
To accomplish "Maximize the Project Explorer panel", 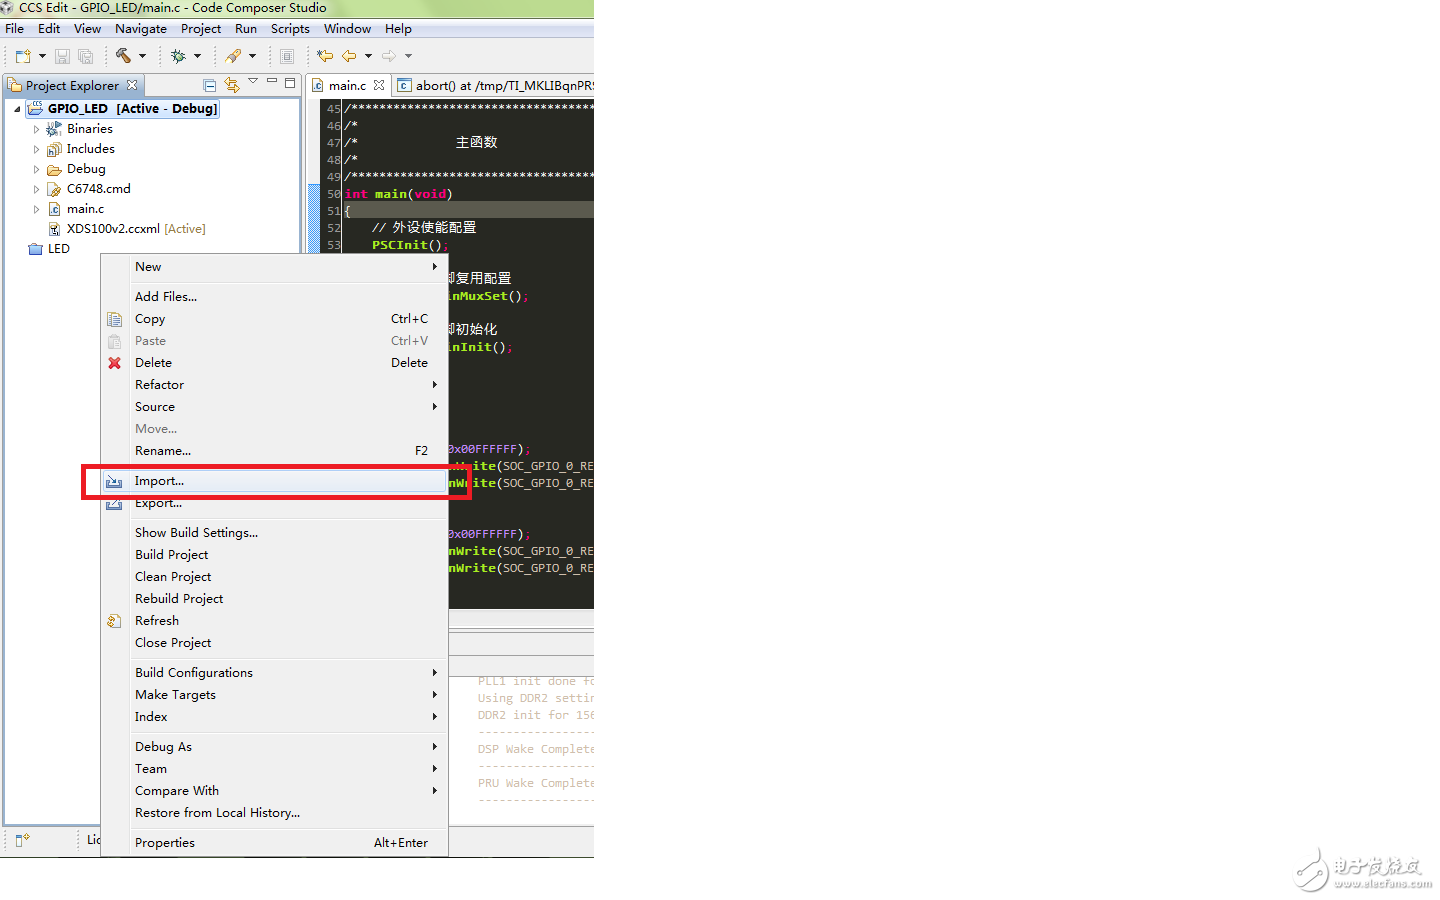I will pos(290,83).
